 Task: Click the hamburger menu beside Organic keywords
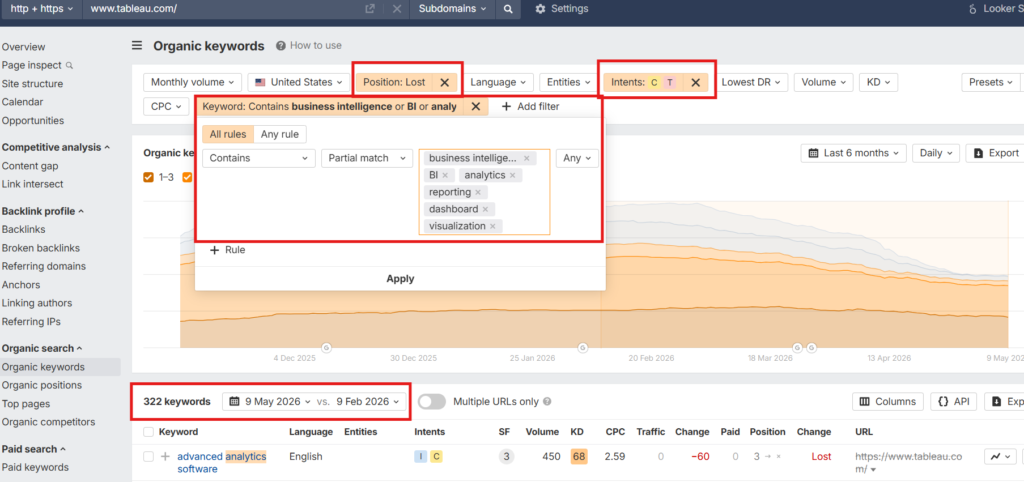[137, 46]
